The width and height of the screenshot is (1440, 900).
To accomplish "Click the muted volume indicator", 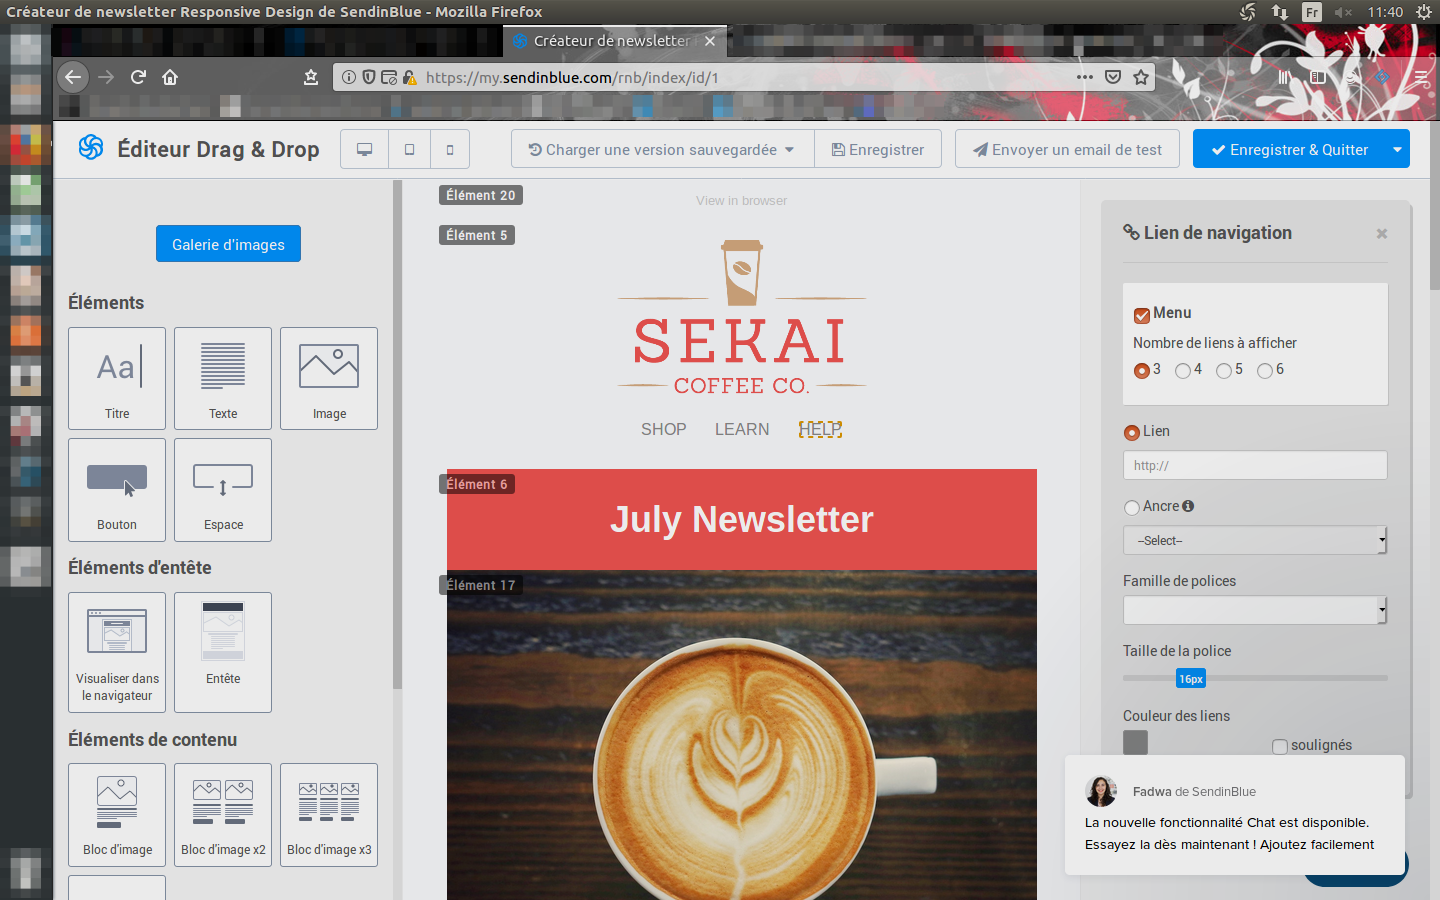I will coord(1343,12).
